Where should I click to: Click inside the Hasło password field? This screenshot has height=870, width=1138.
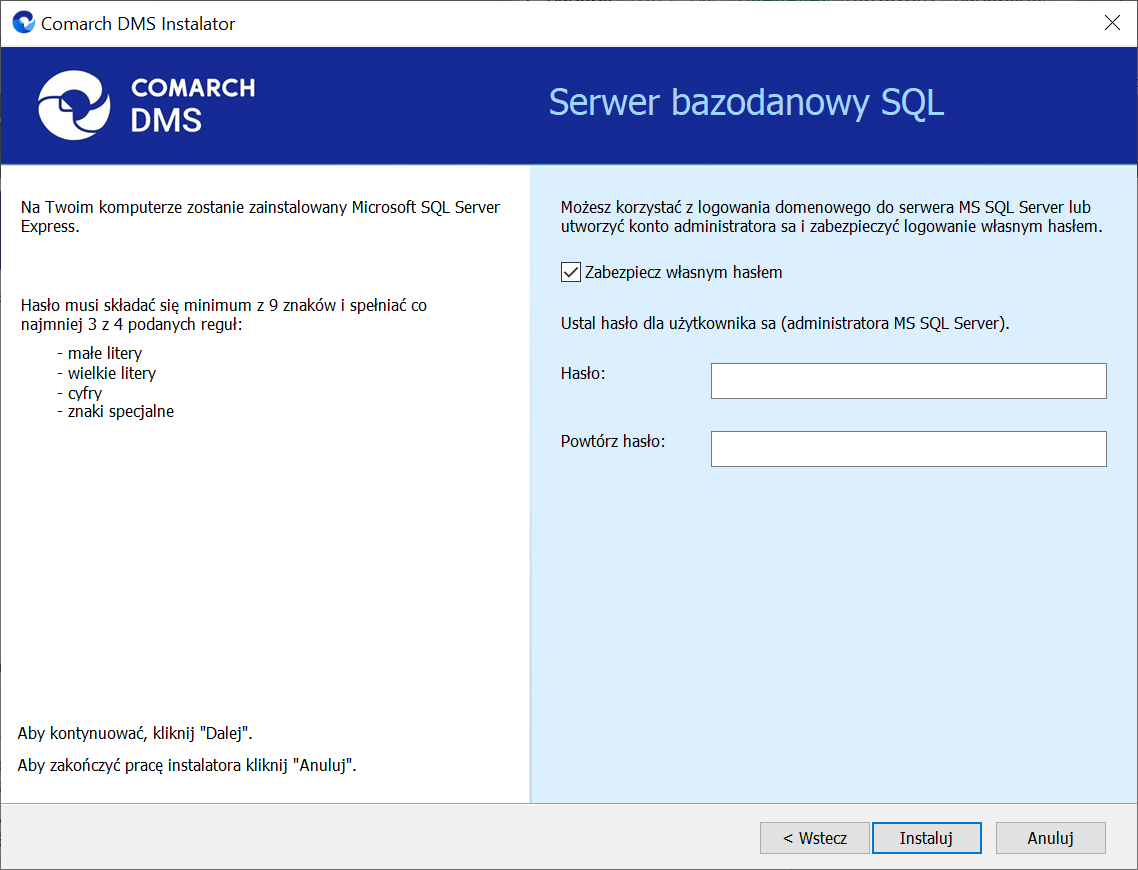coord(908,381)
